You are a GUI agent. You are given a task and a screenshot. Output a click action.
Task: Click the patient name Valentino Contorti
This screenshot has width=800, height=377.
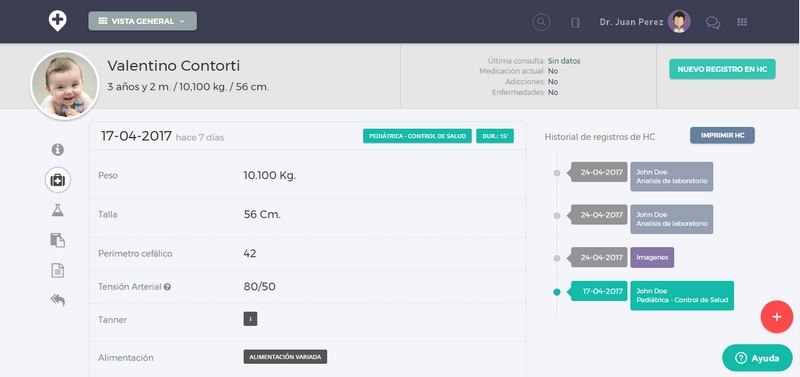pos(173,66)
